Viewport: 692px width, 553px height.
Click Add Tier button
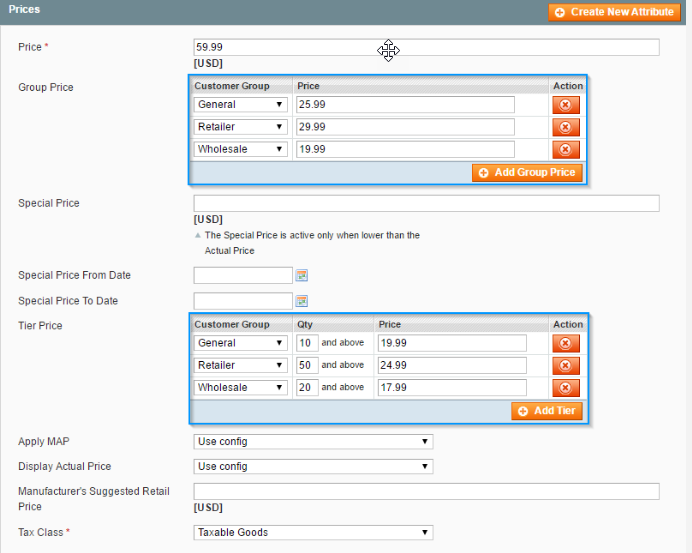click(x=547, y=411)
